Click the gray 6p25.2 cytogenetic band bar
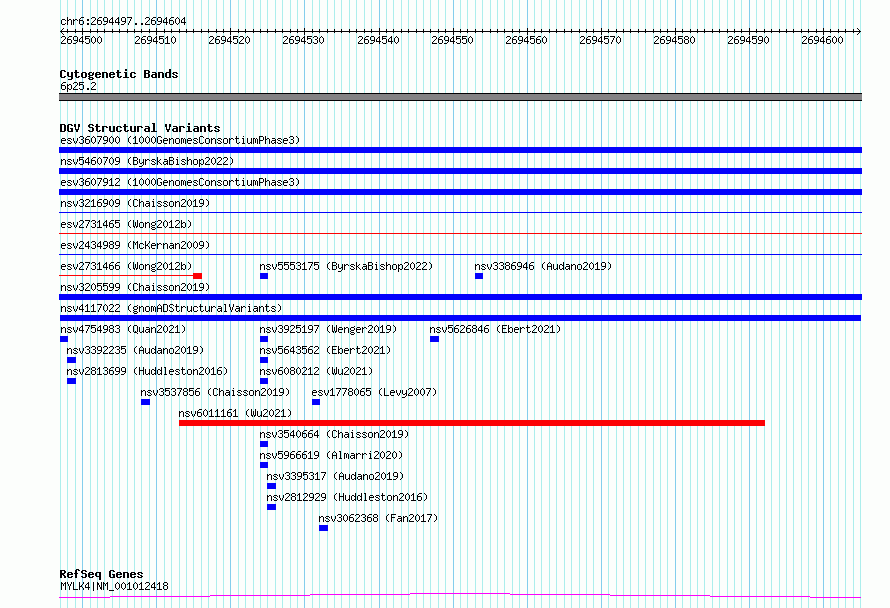Screen dimensions: 890x608 (x=460, y=97)
